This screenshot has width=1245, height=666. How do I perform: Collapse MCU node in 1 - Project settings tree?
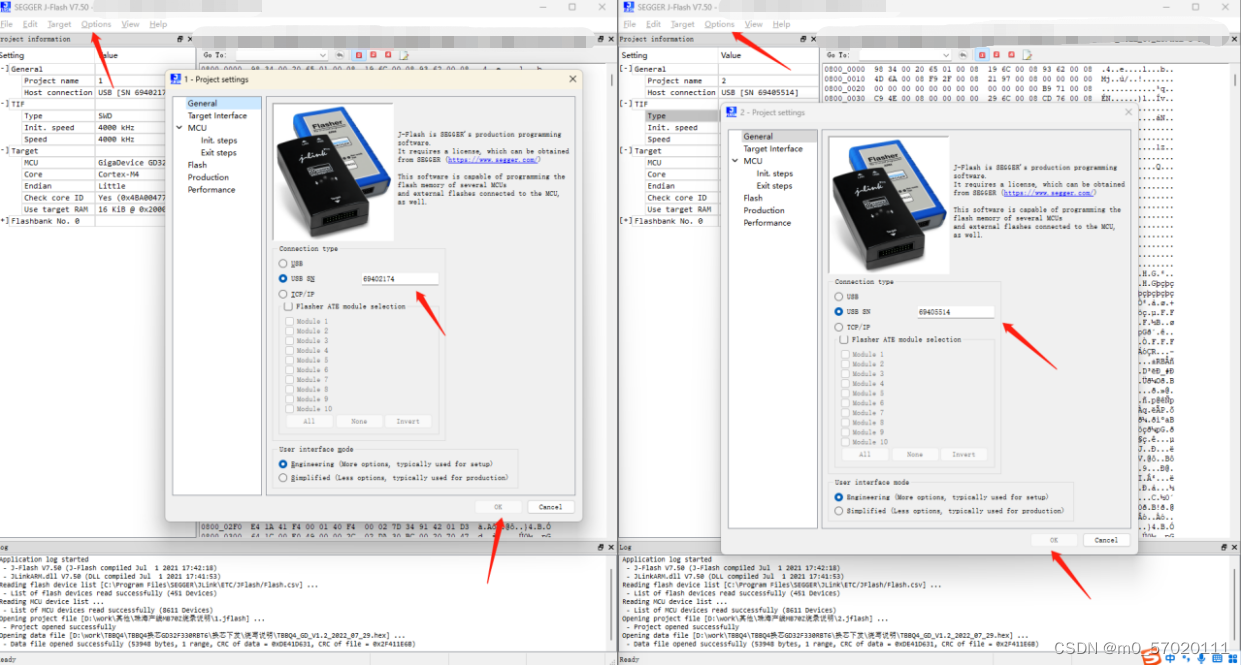[179, 128]
